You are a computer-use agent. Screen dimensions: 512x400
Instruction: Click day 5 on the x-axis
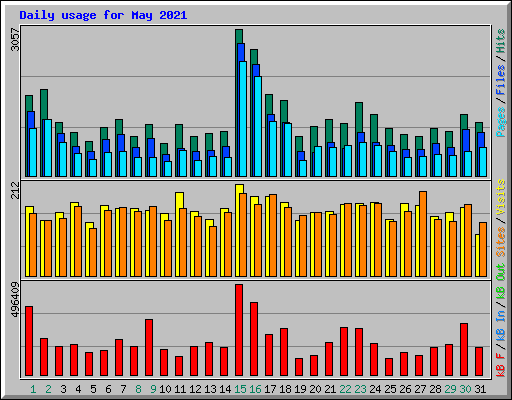coord(93,389)
